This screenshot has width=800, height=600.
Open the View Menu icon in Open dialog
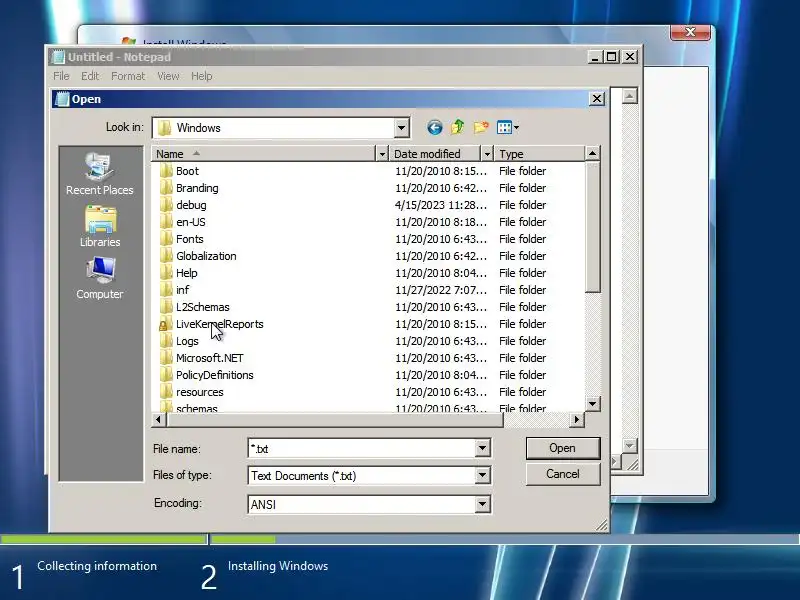508,128
